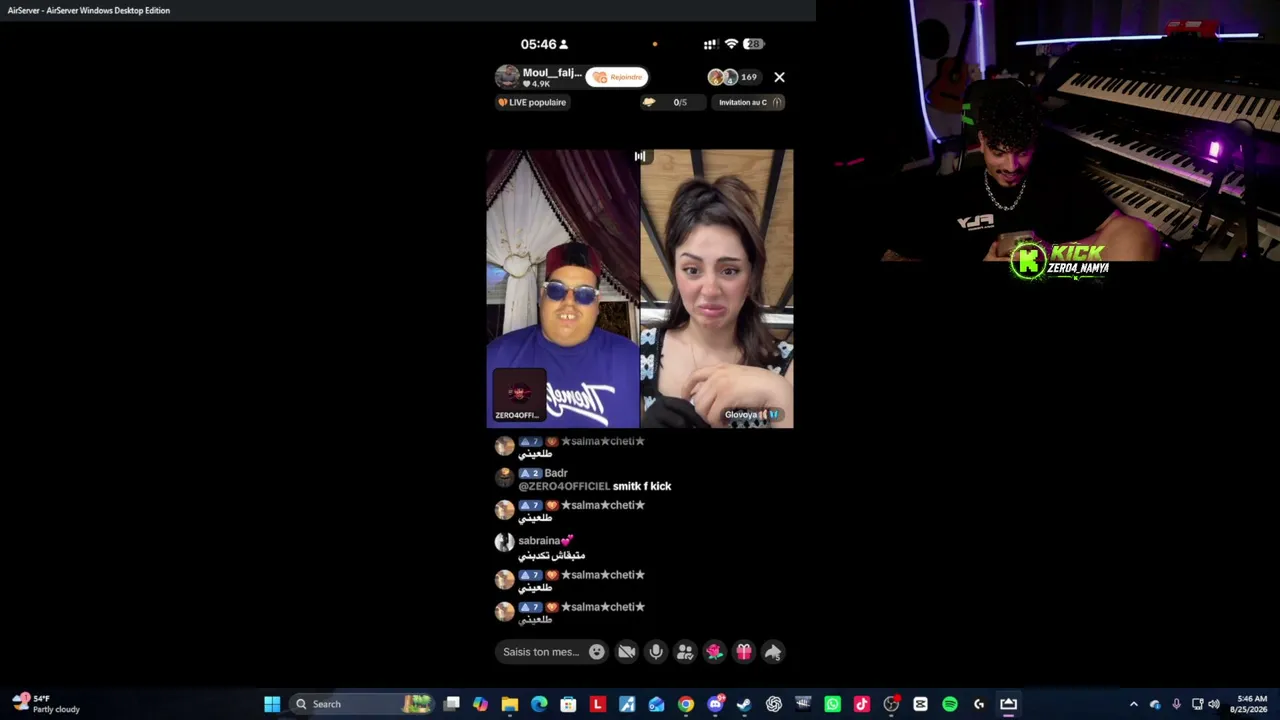Click the 'Badr' username in chat
The height and width of the screenshot is (720, 1280).
tap(556, 473)
